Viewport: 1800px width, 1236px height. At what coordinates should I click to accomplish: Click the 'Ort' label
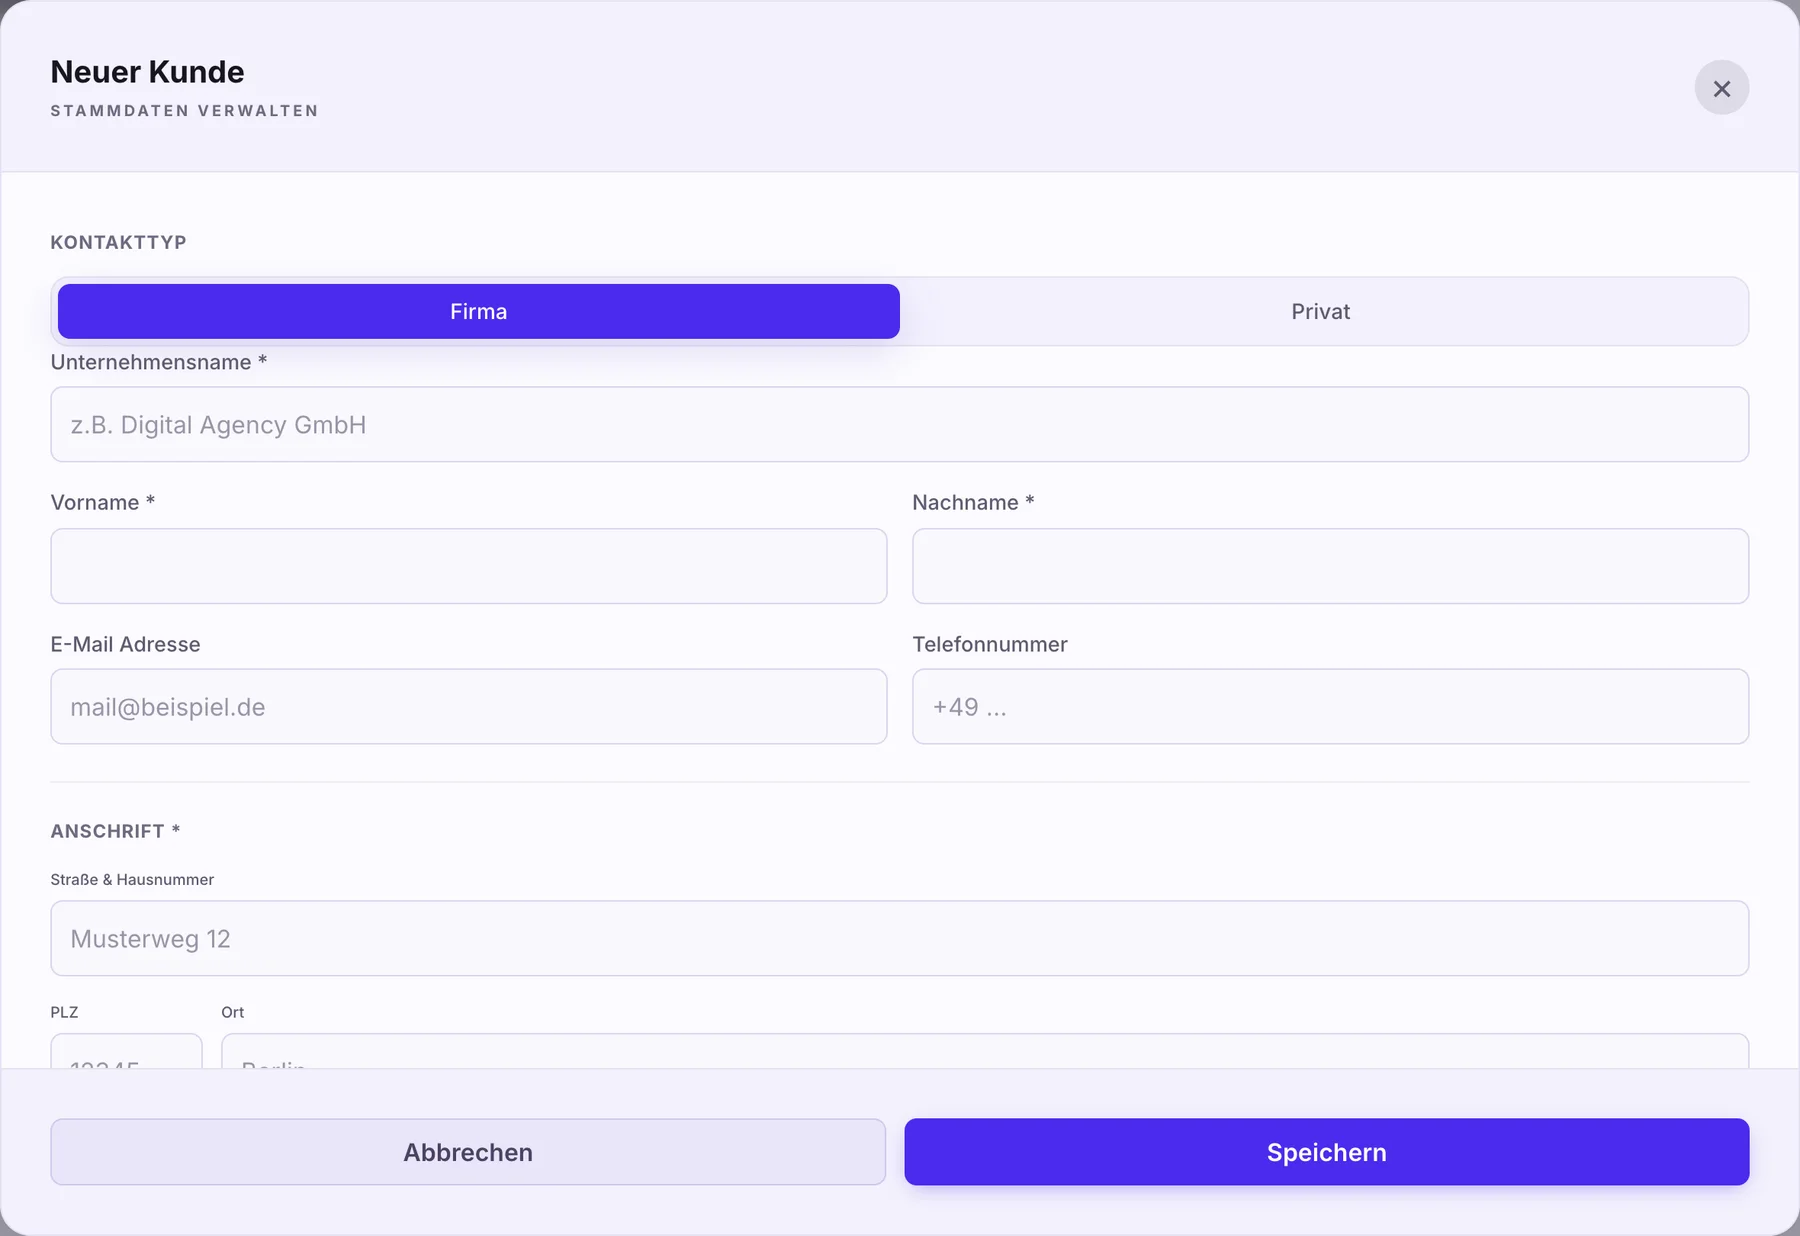click(233, 1012)
